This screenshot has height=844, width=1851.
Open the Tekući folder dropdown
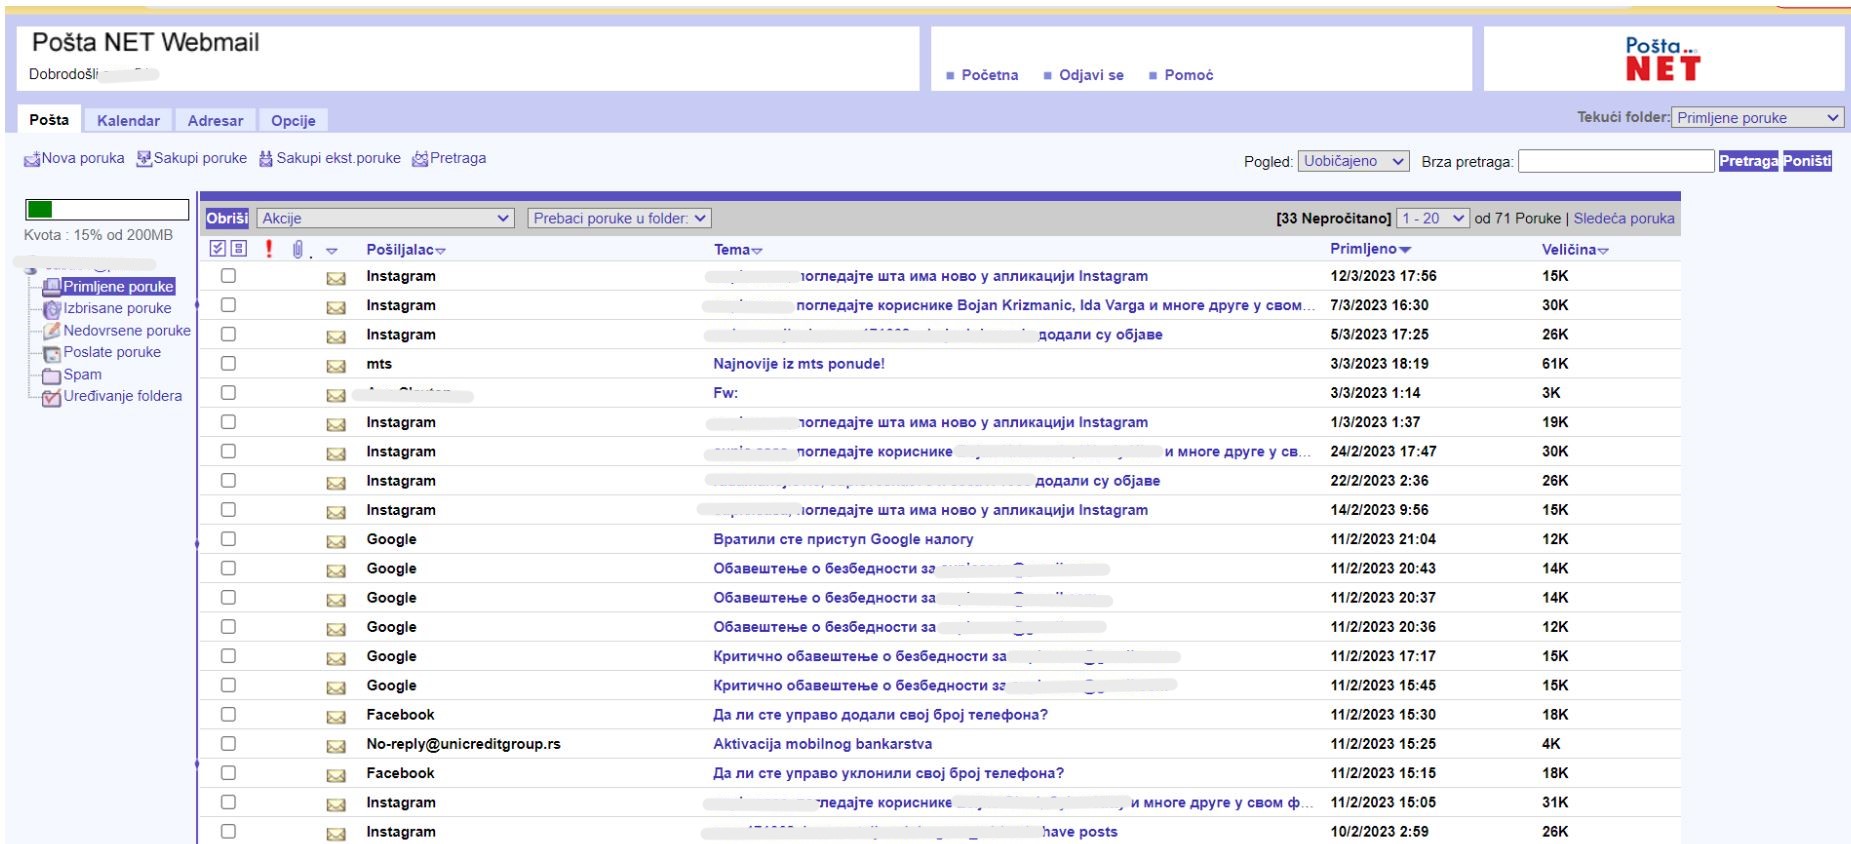click(1757, 118)
